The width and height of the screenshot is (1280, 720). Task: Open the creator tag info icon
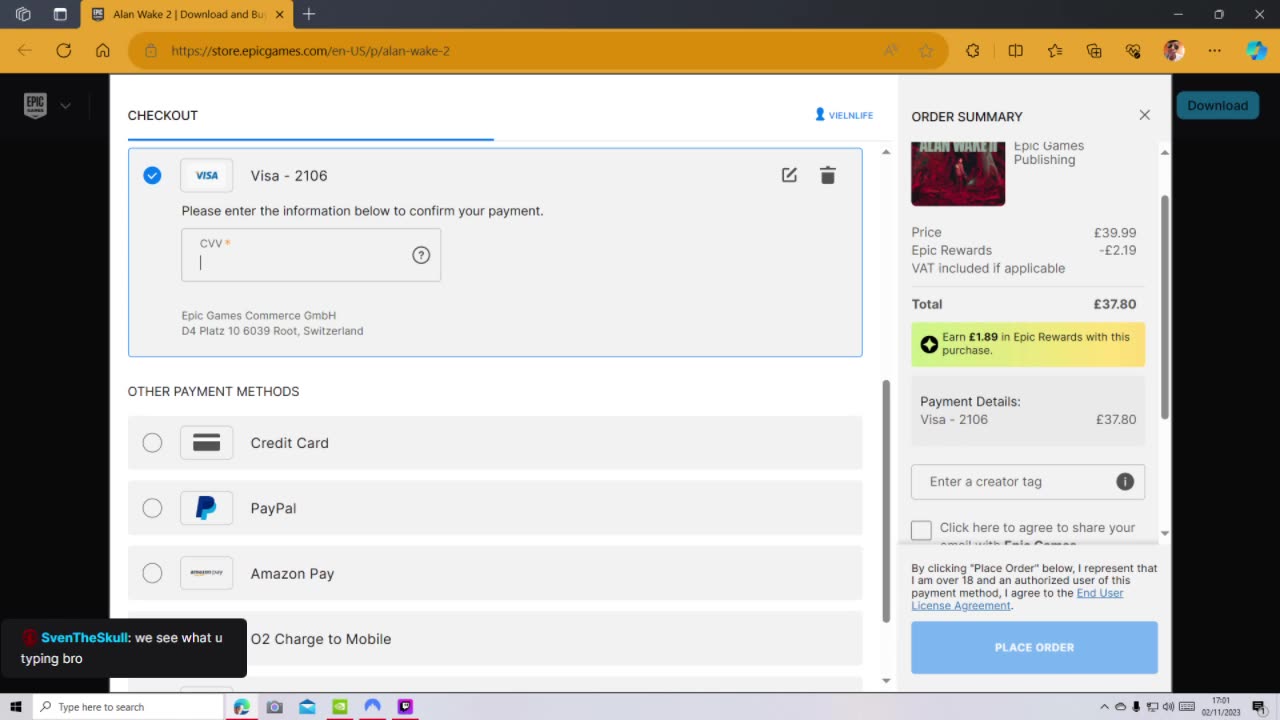(x=1125, y=482)
